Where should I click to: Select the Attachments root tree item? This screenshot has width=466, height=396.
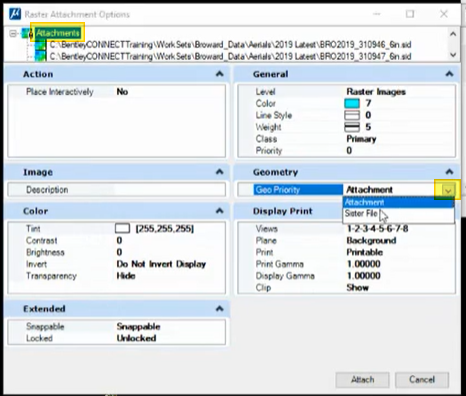coord(58,33)
